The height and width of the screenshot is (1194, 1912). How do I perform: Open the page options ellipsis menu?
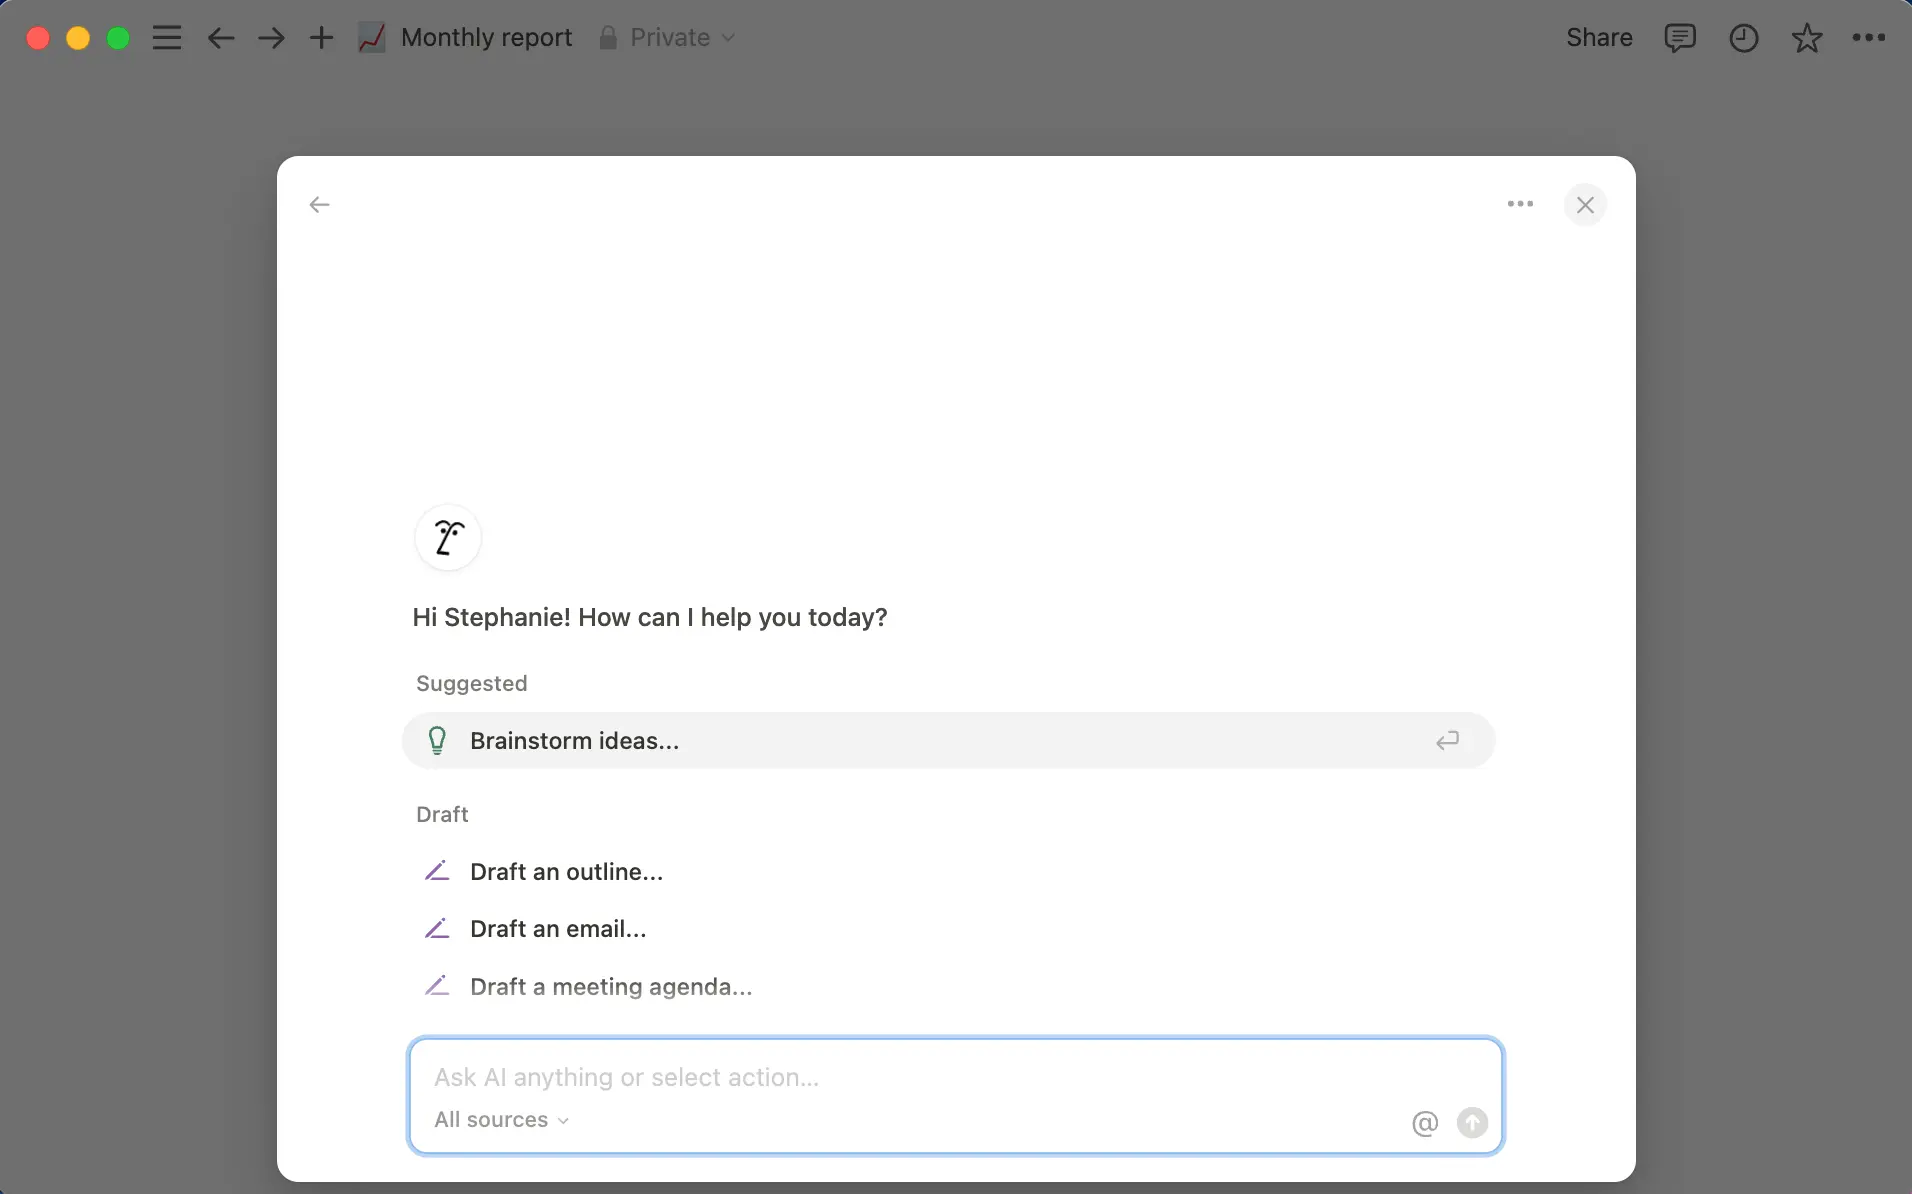pyautogui.click(x=1869, y=37)
